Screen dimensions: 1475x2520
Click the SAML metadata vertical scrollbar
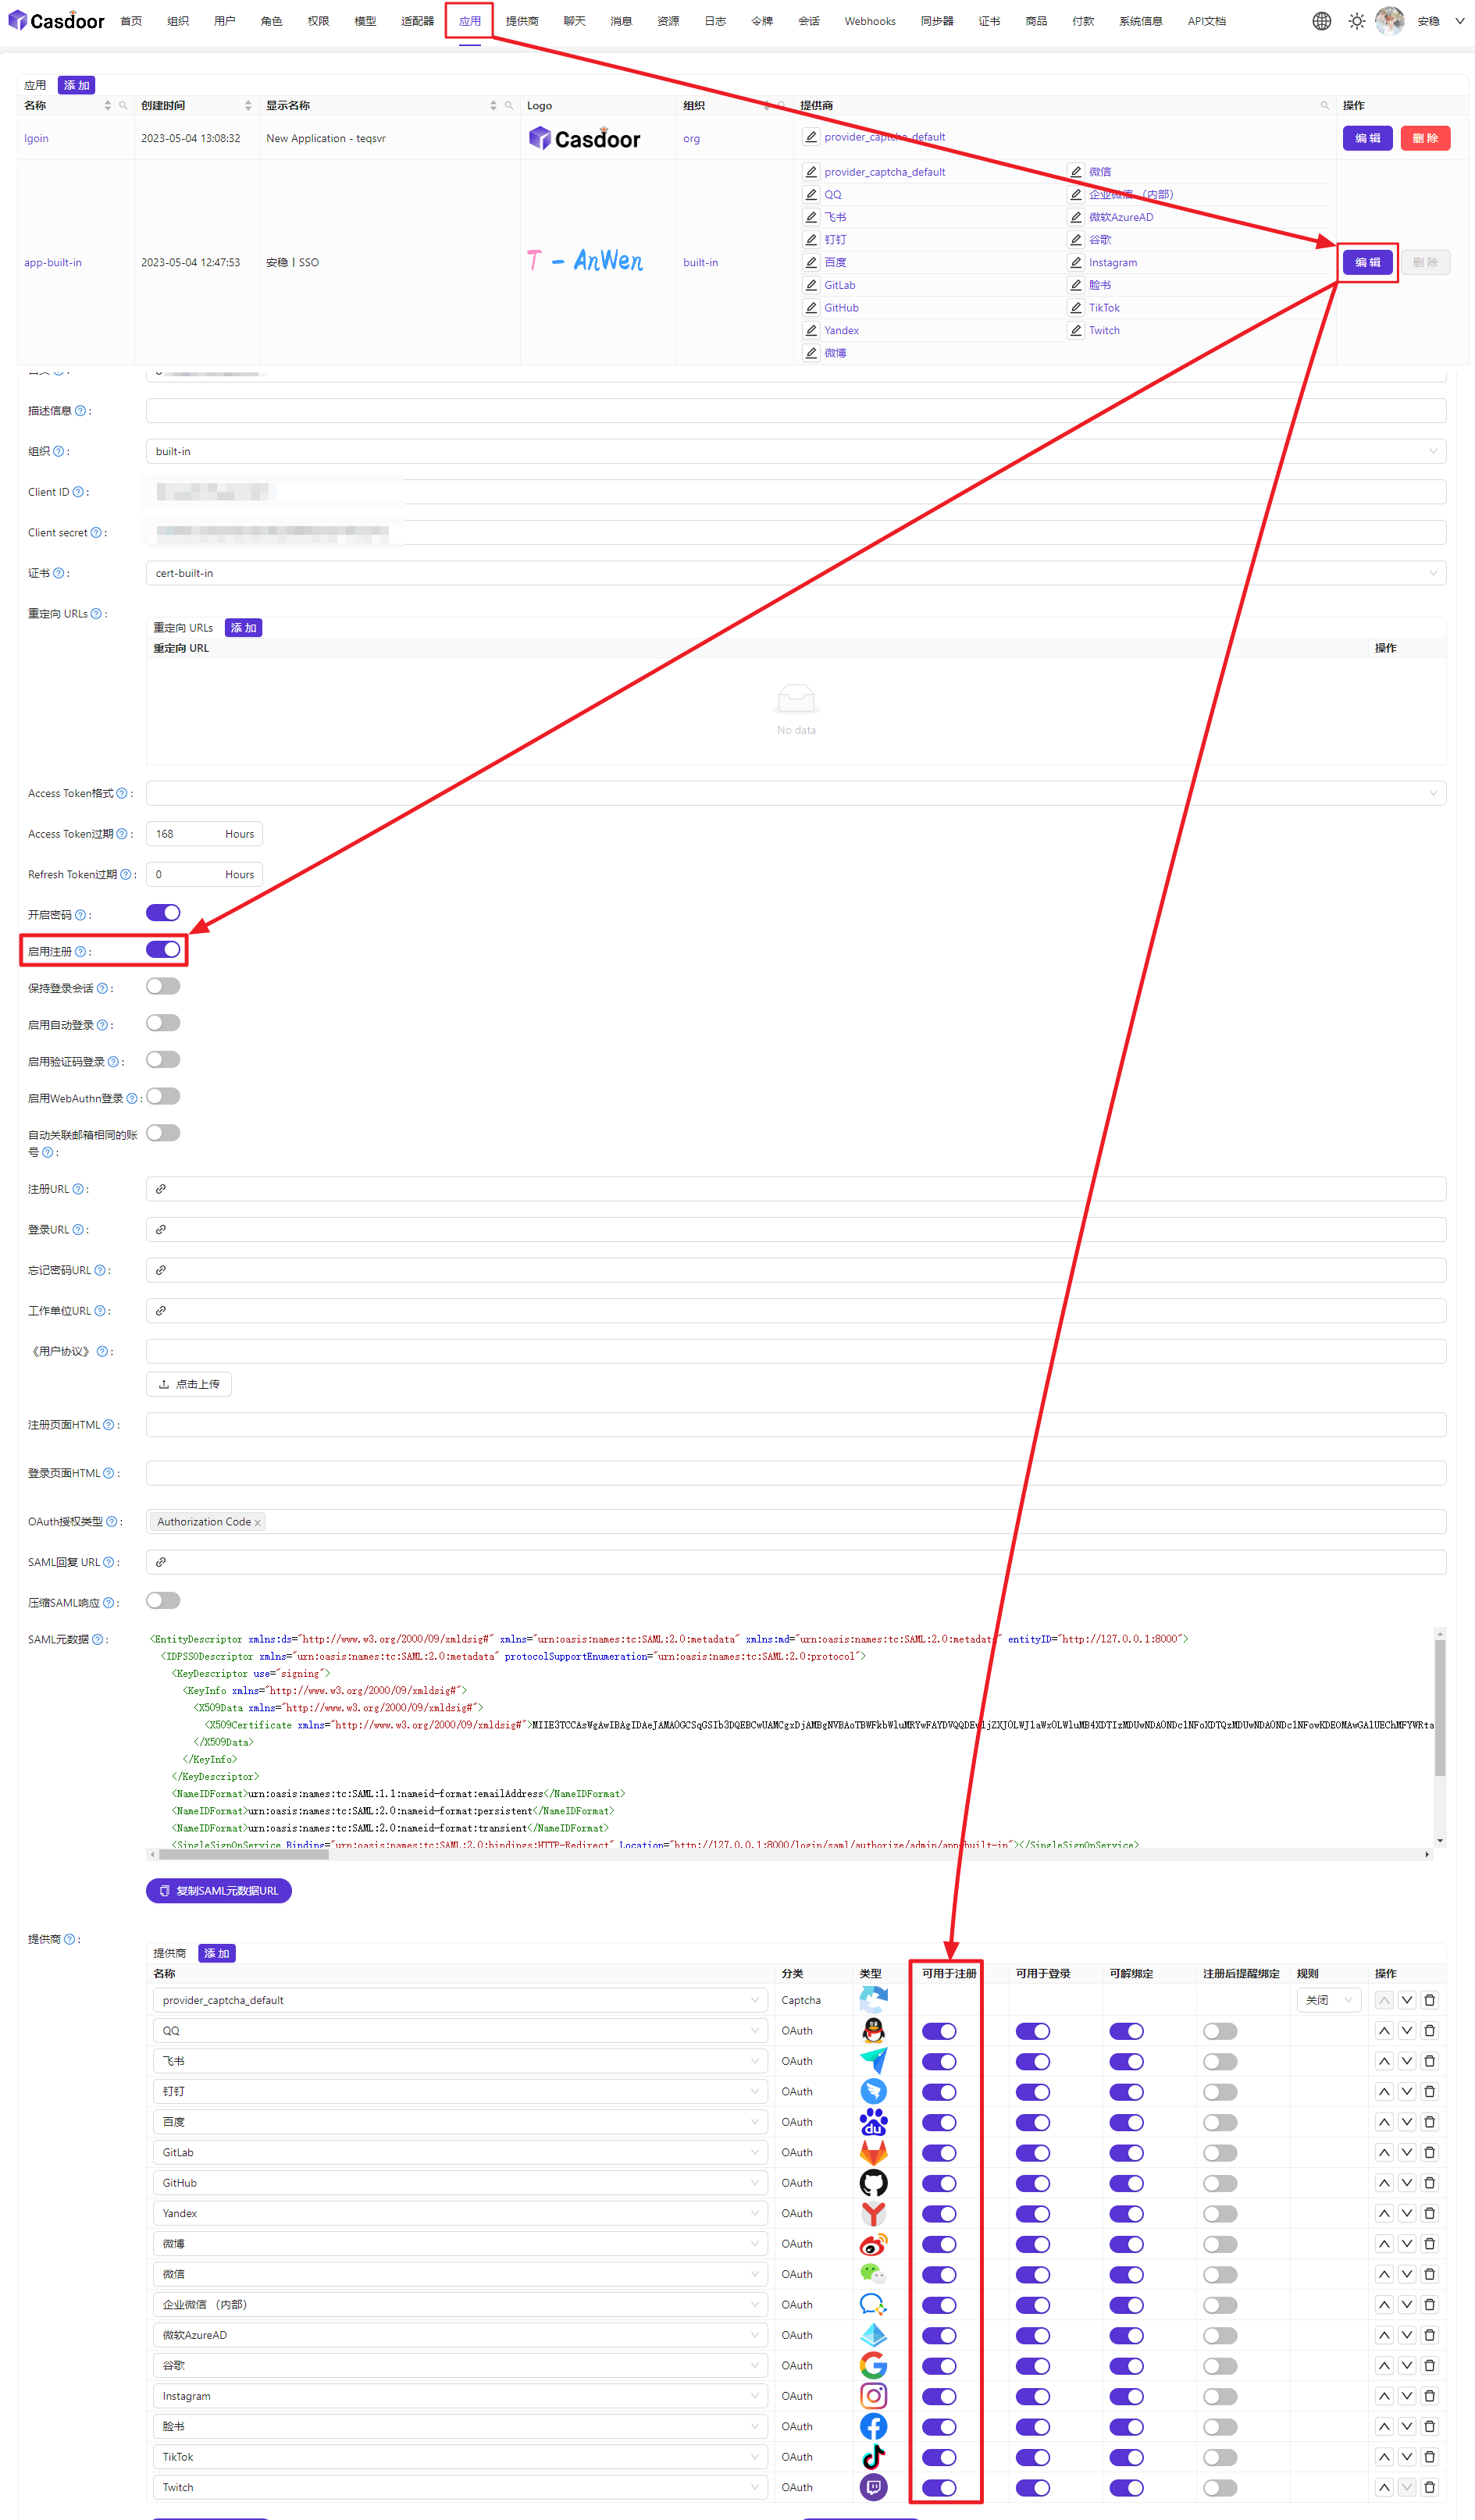1439,1708
